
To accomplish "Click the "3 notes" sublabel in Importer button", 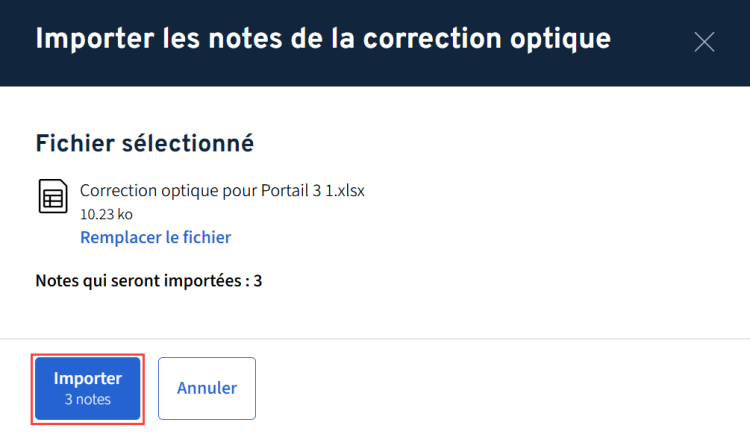I will point(88,399).
